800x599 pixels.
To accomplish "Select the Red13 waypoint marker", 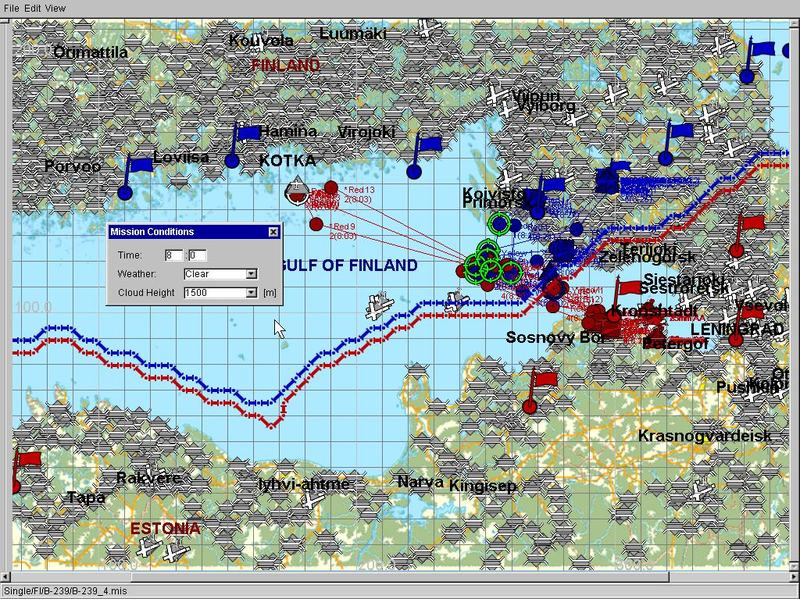I will click(331, 188).
